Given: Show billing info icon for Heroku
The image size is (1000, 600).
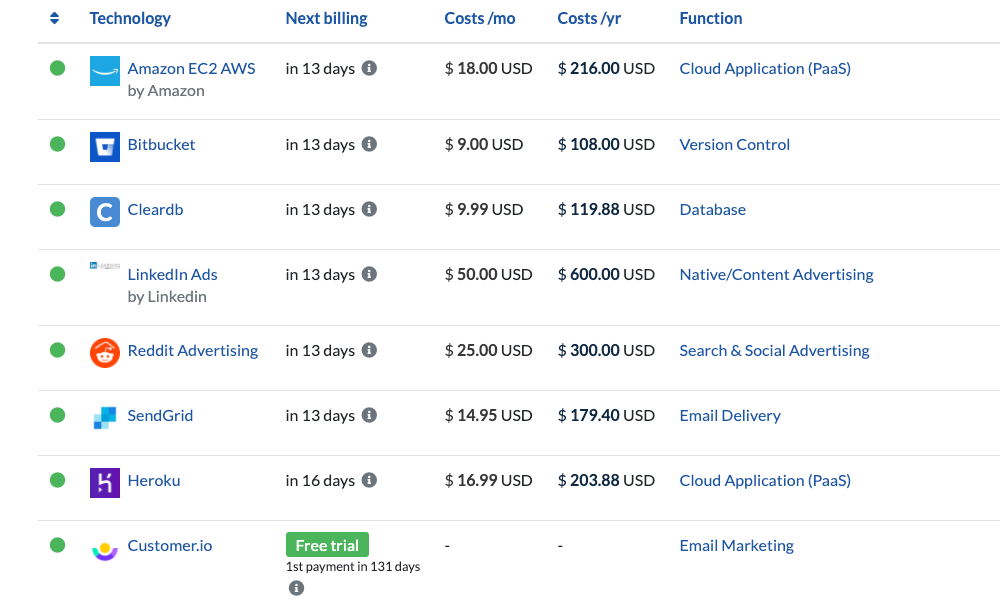Looking at the screenshot, I should (x=369, y=480).
